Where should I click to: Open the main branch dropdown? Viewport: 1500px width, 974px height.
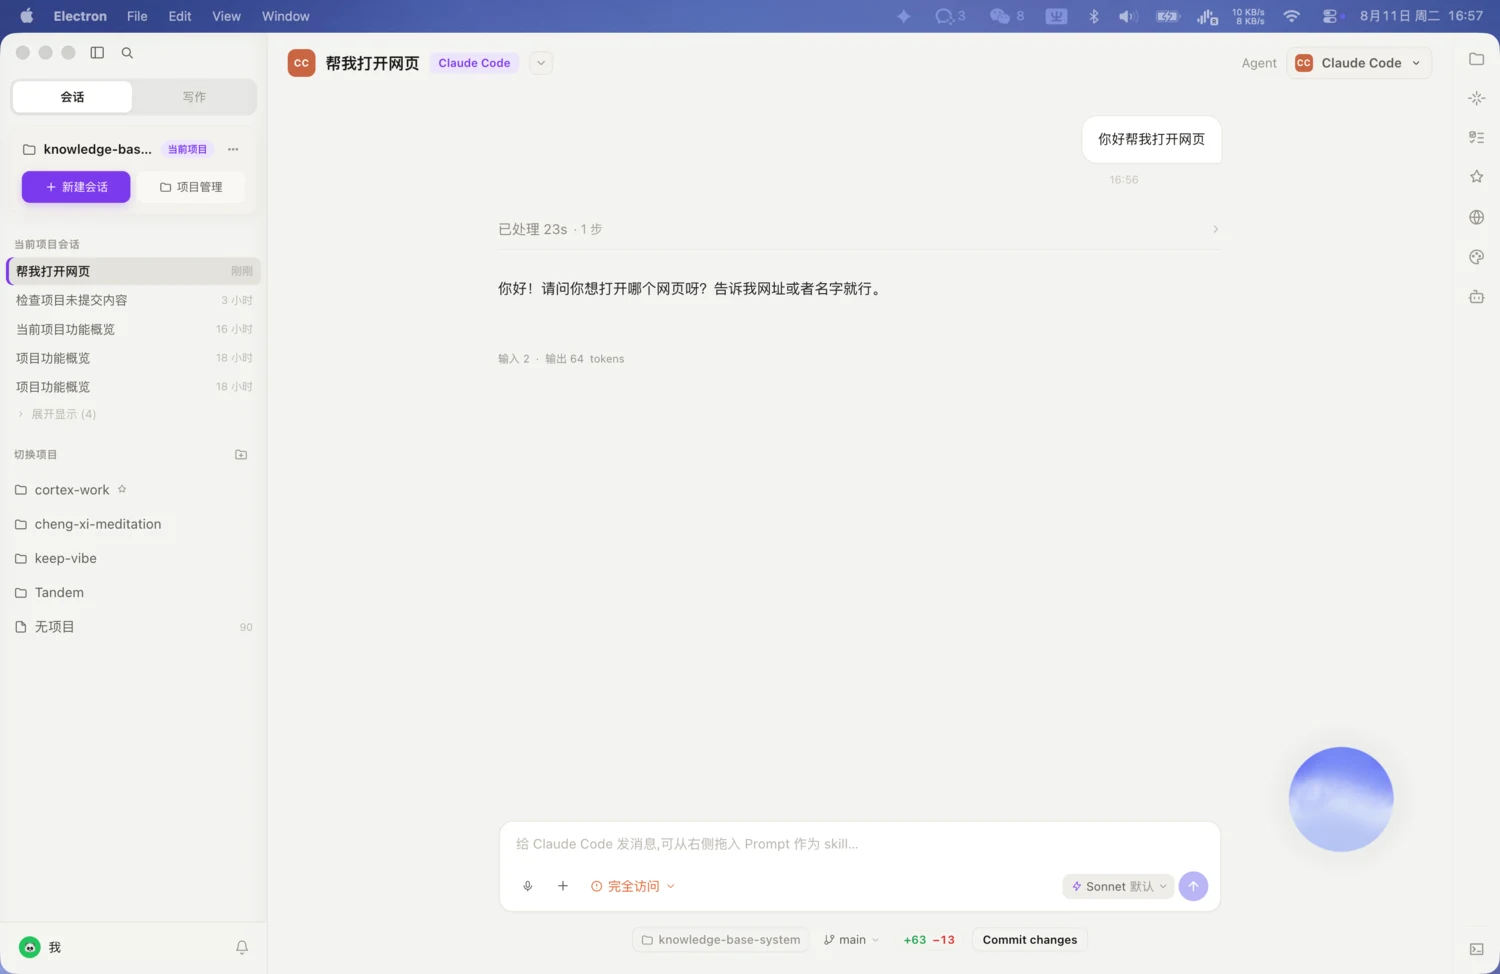851,940
